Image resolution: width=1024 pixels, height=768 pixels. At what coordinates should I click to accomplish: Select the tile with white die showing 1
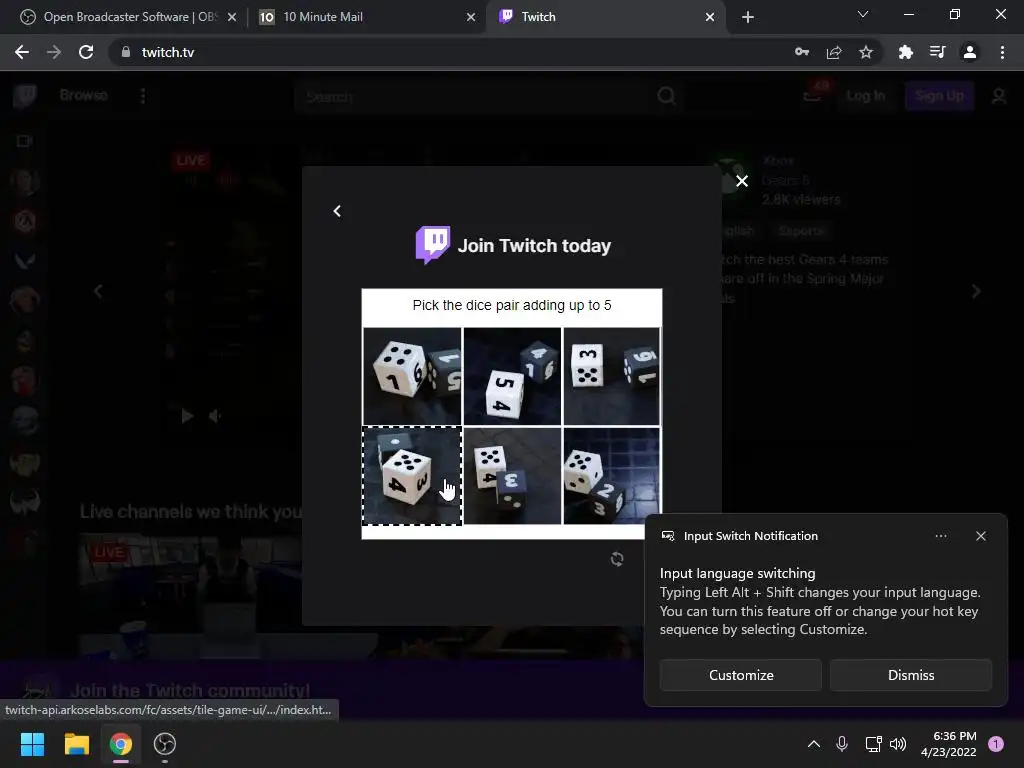[412, 376]
